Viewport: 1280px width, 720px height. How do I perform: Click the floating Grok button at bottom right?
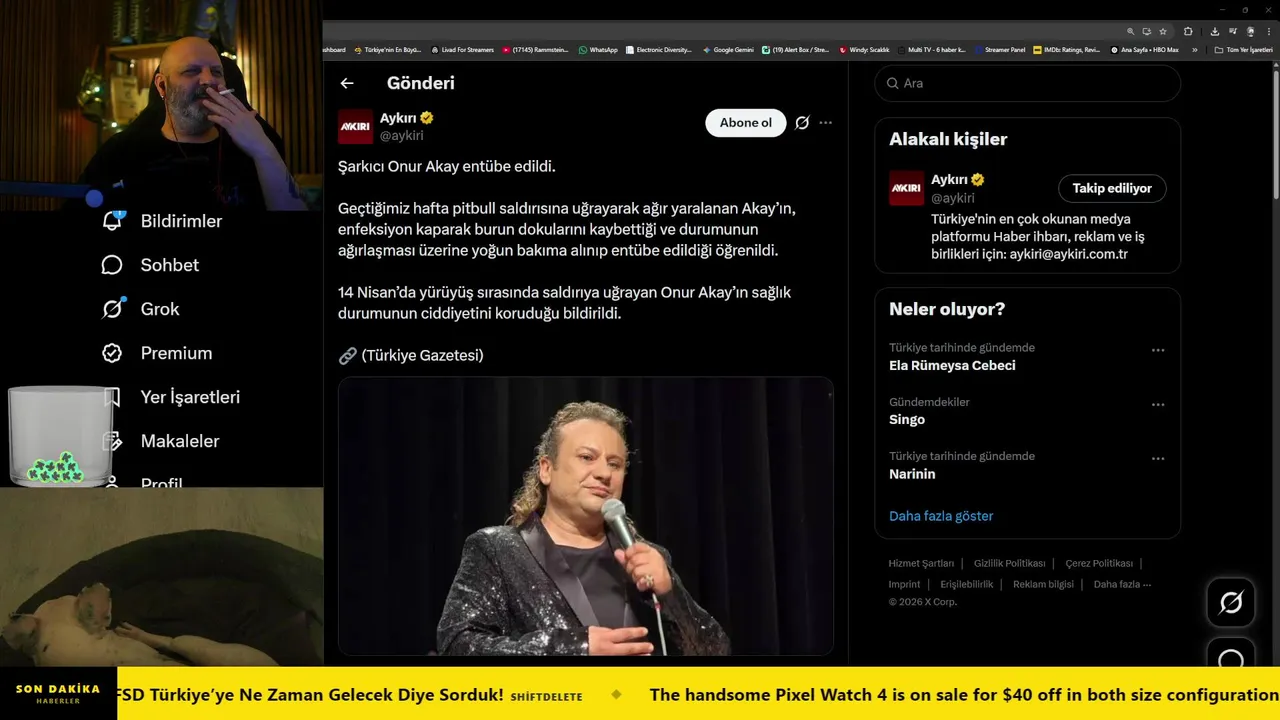[1230, 602]
